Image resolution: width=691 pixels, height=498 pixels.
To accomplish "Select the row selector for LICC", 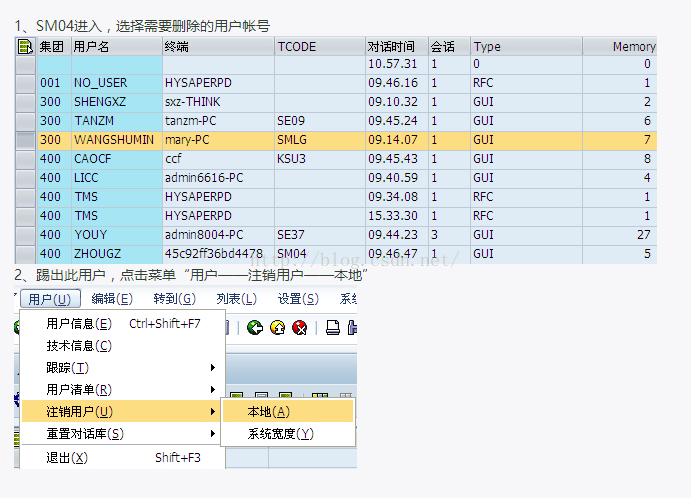I will click(x=25, y=178).
